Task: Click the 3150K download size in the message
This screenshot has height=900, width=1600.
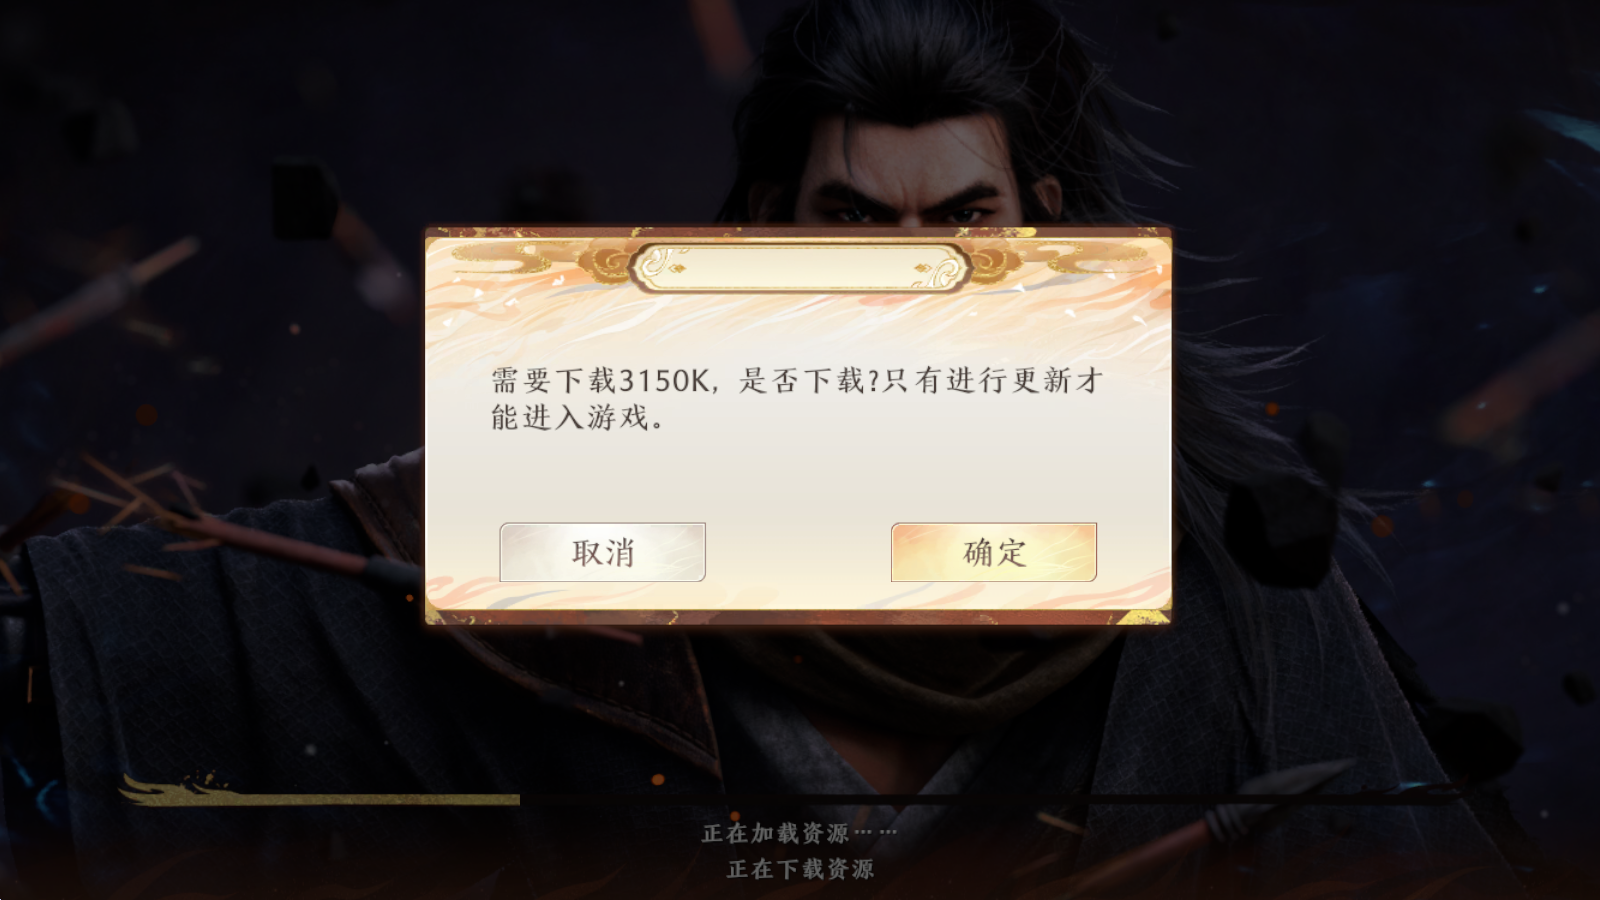Action: click(664, 380)
